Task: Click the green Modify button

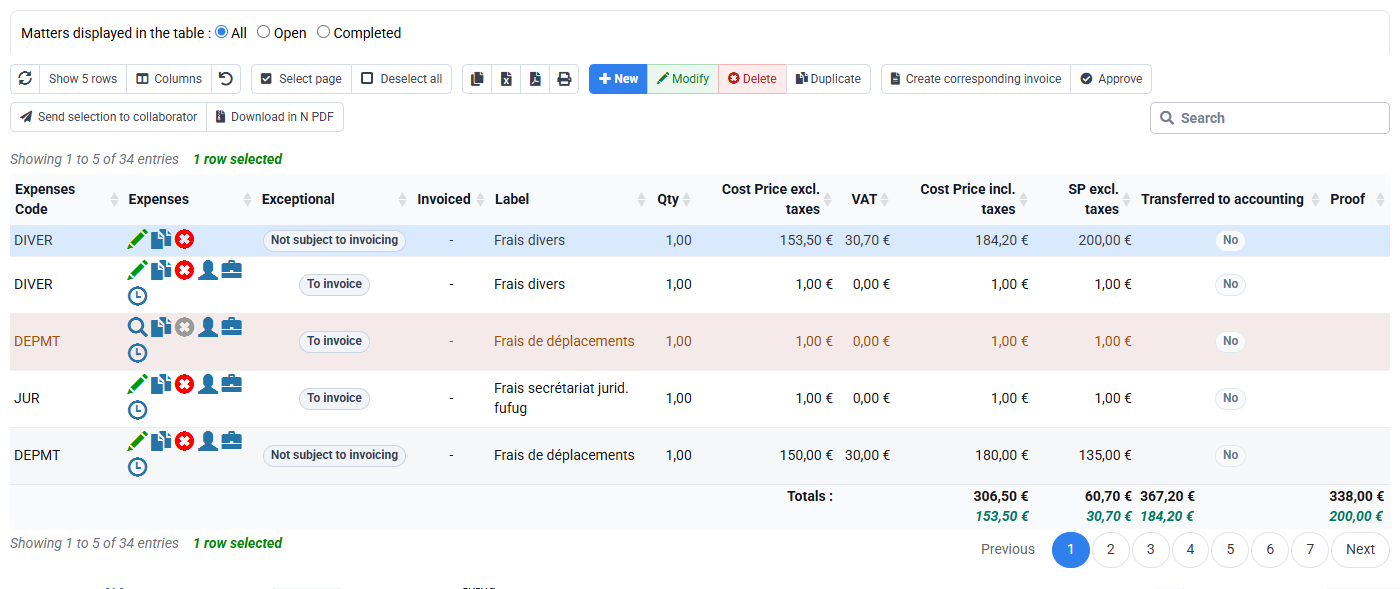Action: pos(683,79)
